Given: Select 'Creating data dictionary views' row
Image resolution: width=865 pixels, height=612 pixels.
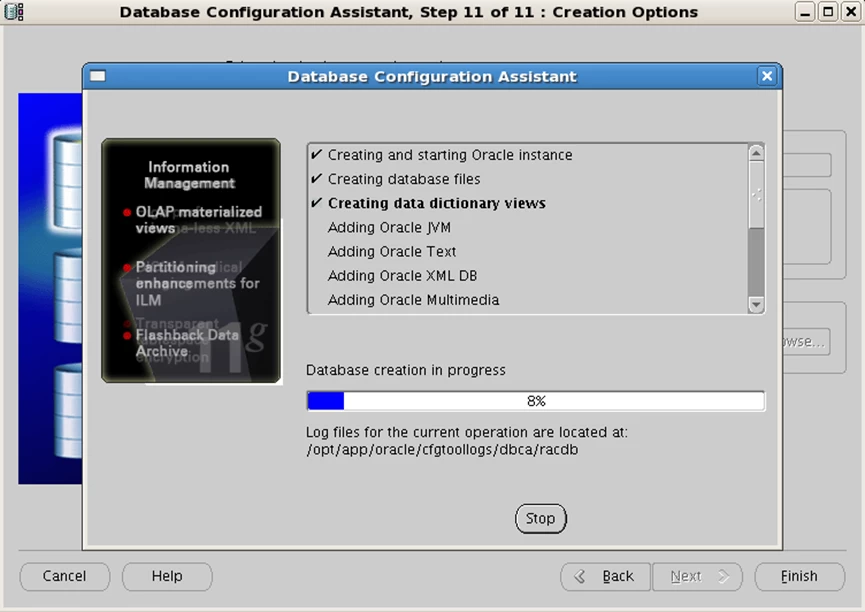Looking at the screenshot, I should coord(528,203).
